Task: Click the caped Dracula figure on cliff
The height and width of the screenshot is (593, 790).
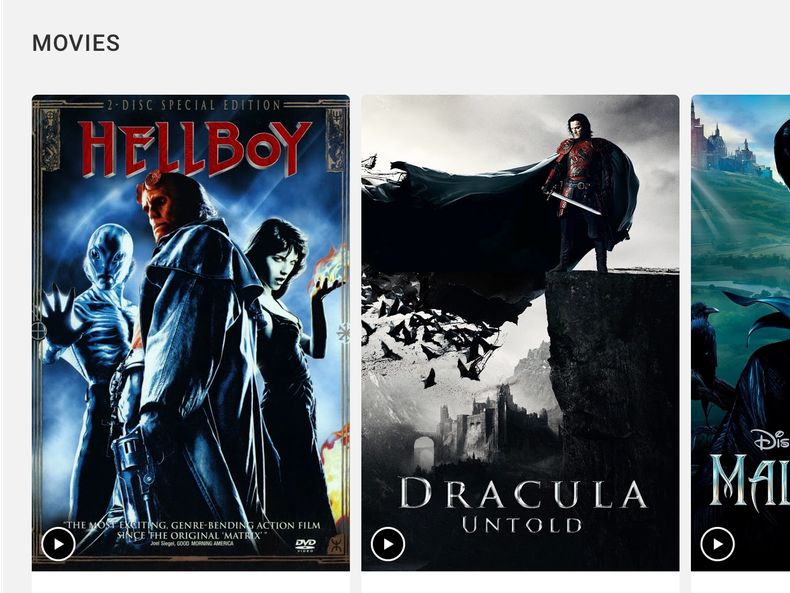Action: click(x=584, y=191)
